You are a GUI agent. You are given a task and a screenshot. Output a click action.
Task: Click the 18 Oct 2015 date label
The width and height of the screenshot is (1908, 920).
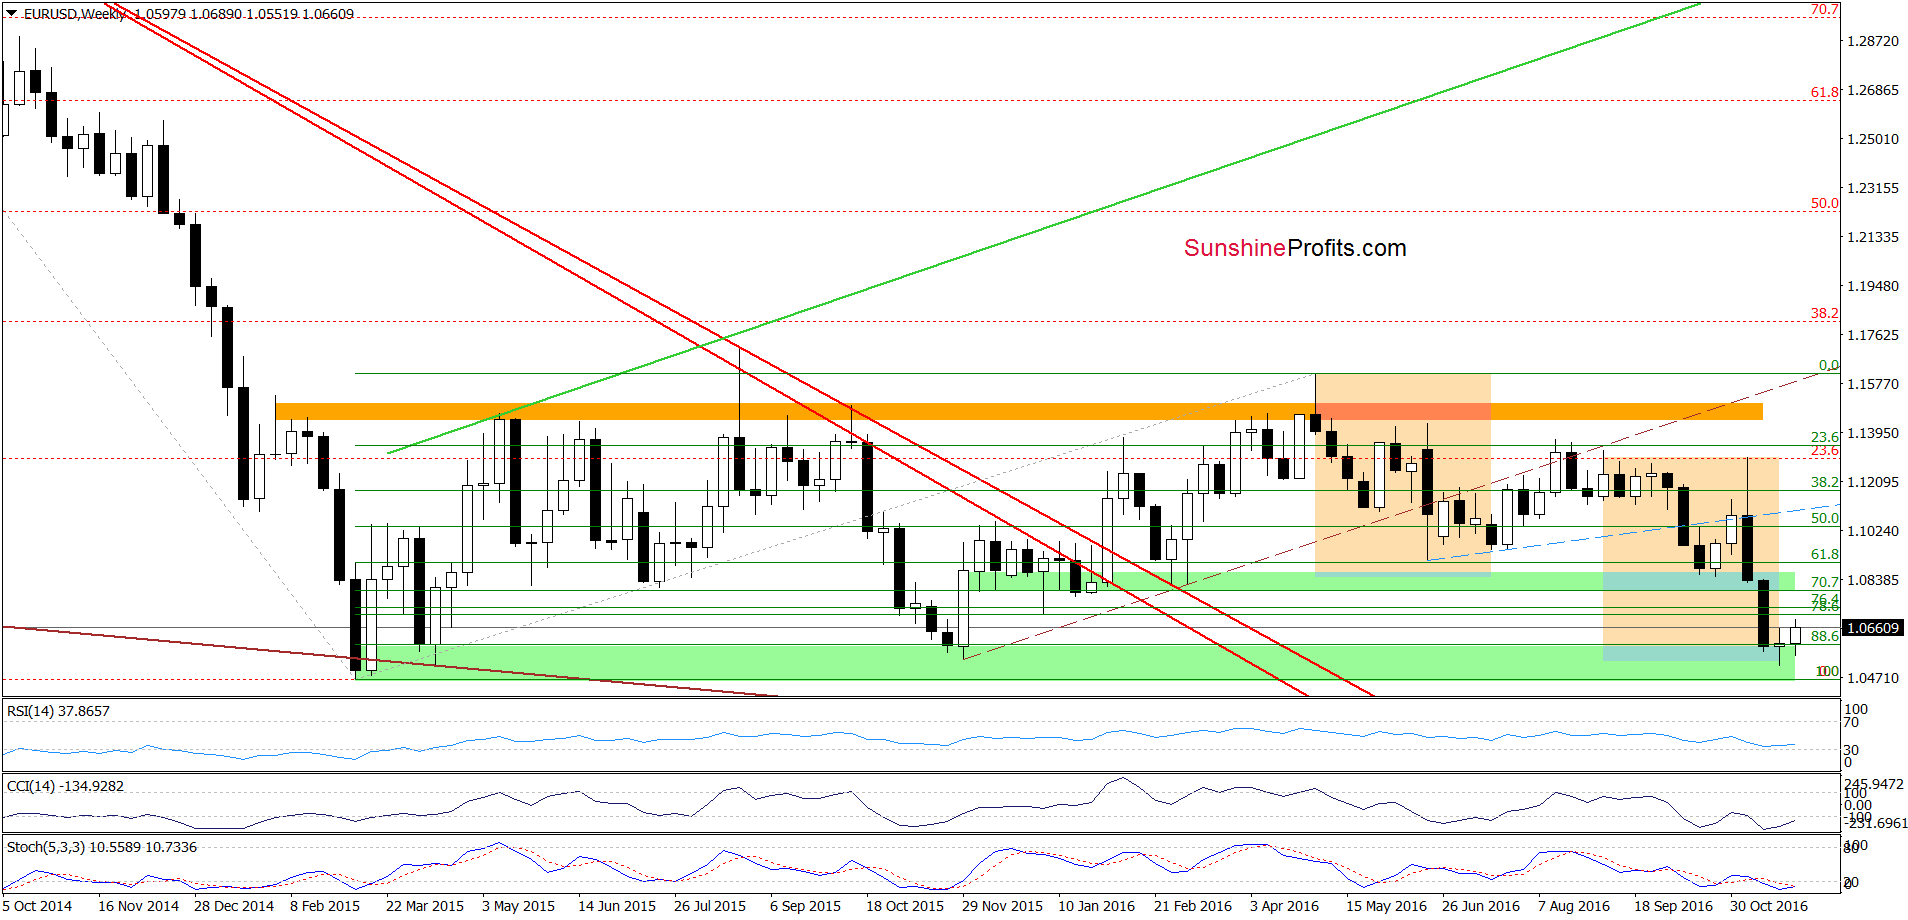click(x=905, y=906)
